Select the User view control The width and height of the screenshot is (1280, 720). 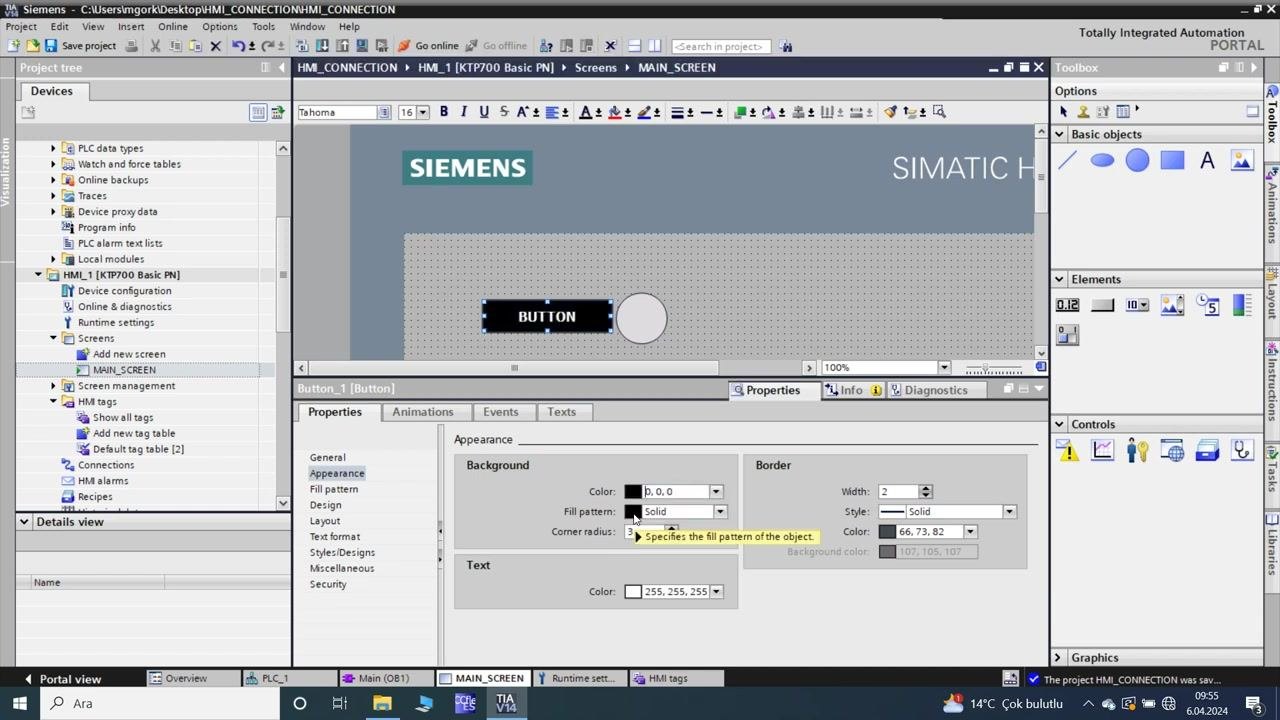pos(1137,451)
